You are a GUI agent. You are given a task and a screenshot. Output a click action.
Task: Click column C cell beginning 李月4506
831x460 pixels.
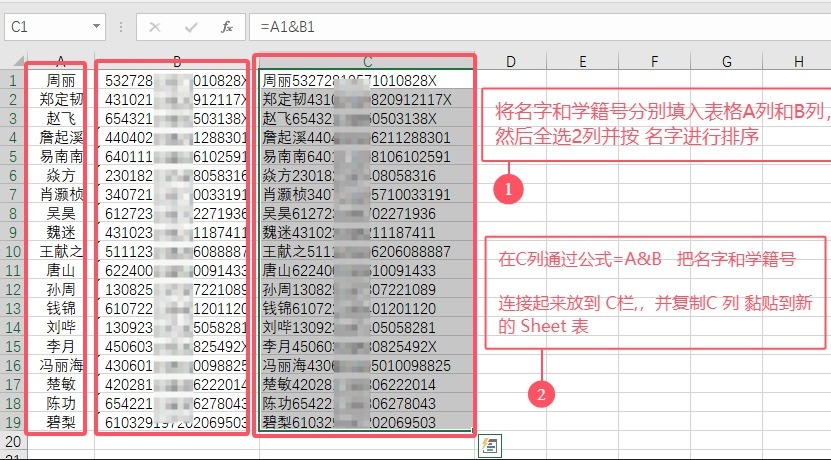tap(367, 347)
